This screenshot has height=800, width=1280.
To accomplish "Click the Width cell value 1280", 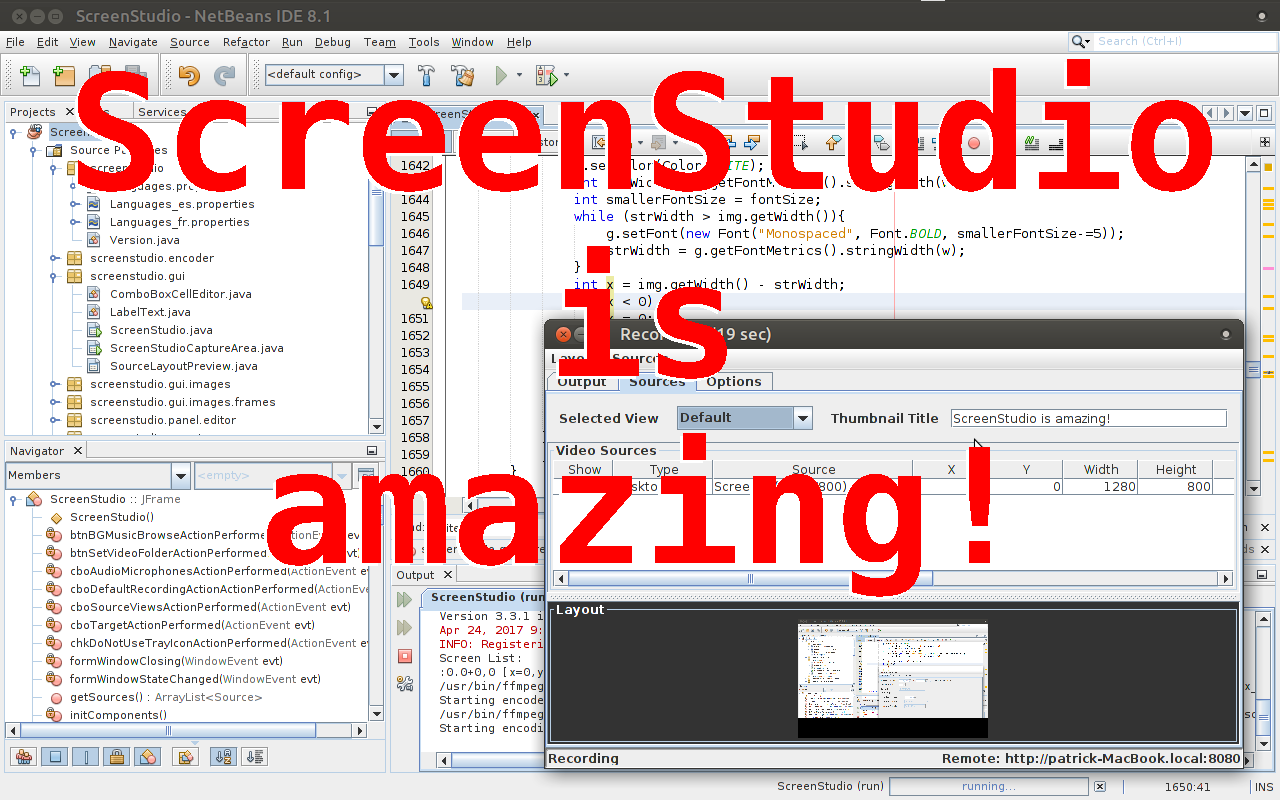I will 1100,487.
